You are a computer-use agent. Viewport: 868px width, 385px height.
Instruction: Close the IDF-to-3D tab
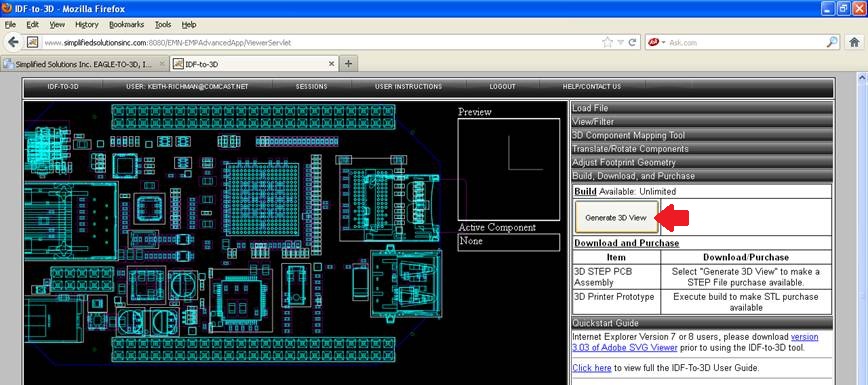click(x=332, y=64)
